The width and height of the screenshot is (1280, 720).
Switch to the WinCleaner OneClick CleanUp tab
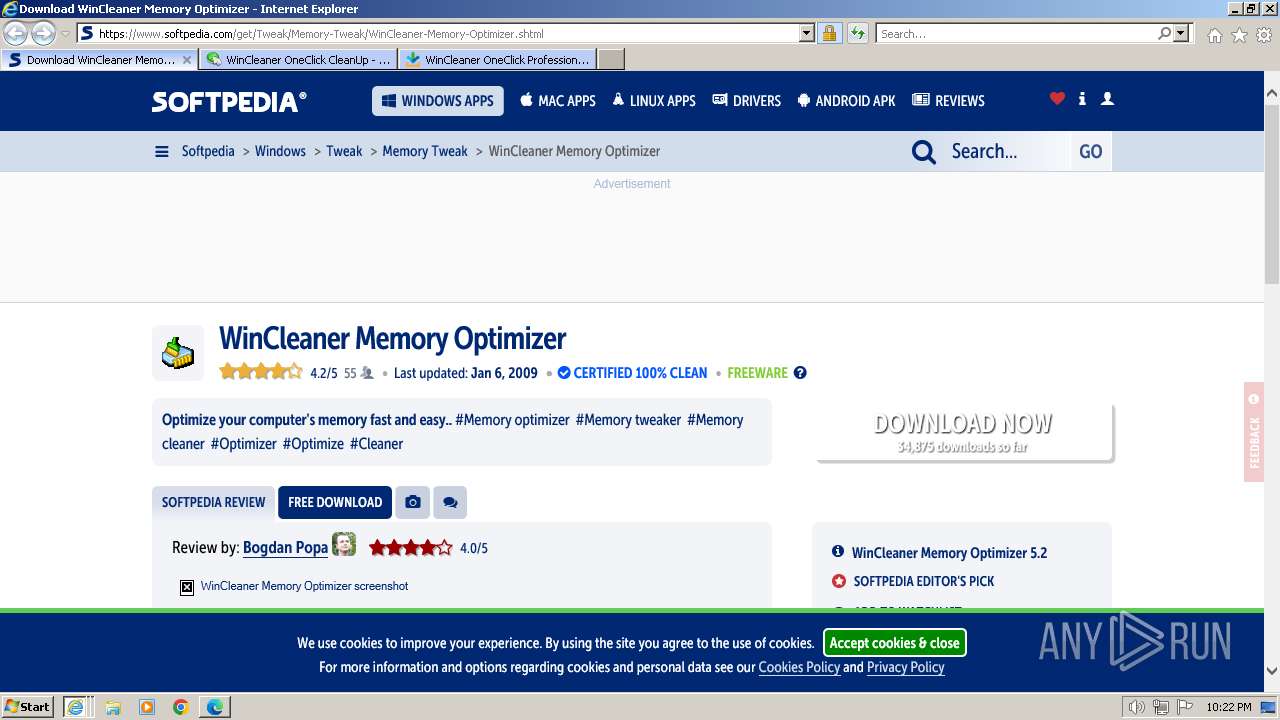[299, 60]
